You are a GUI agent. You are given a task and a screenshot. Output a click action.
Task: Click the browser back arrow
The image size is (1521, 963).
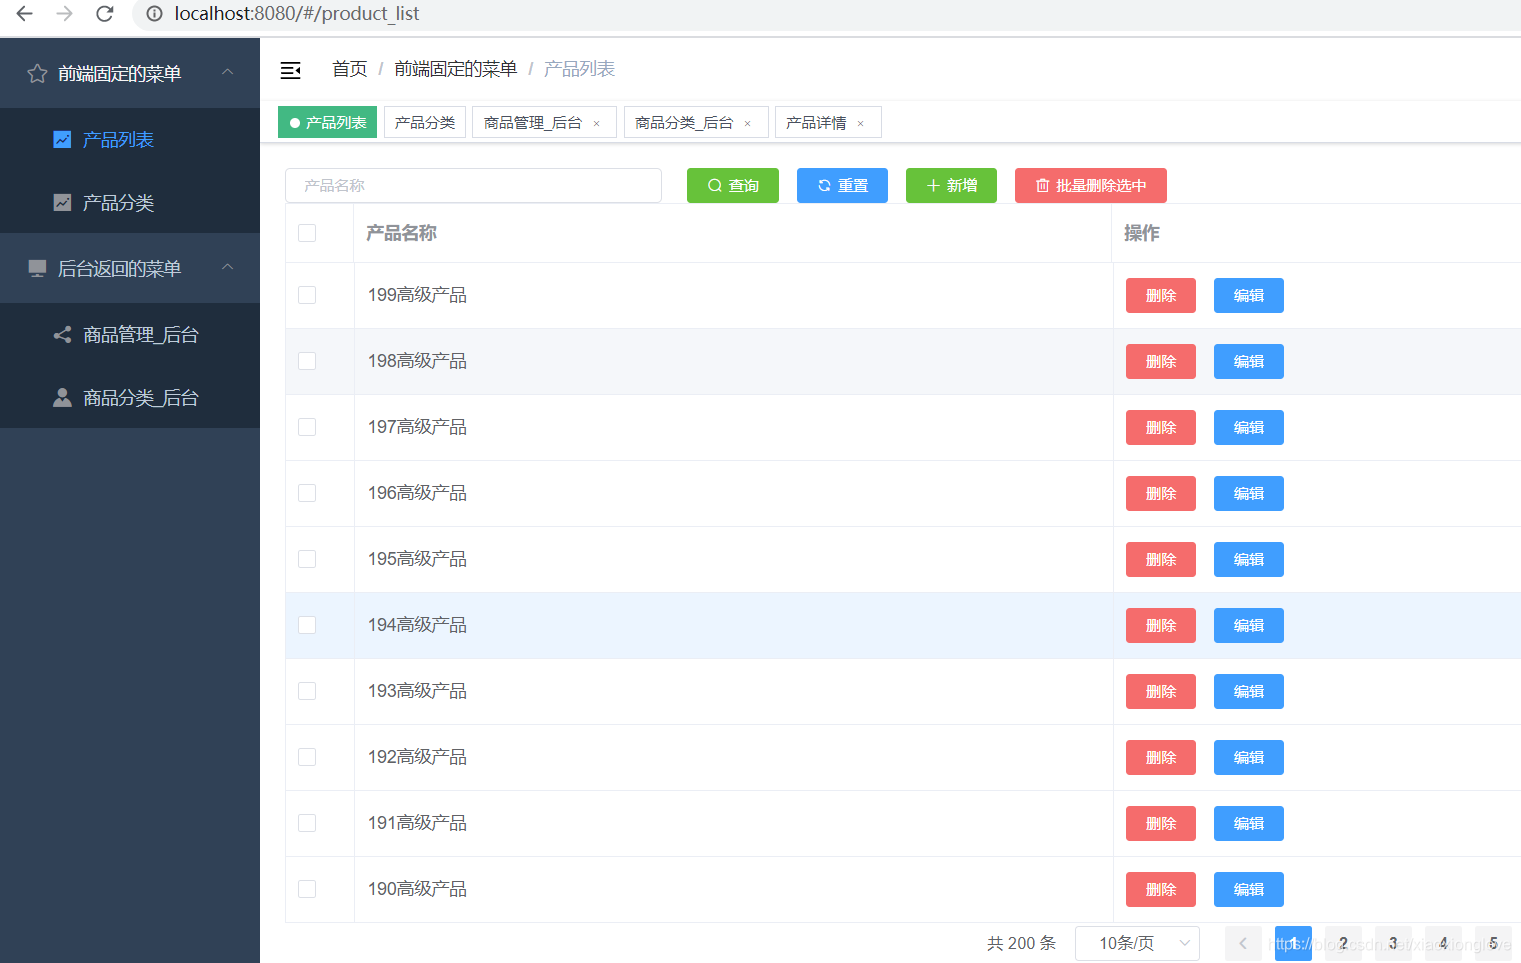(x=24, y=14)
